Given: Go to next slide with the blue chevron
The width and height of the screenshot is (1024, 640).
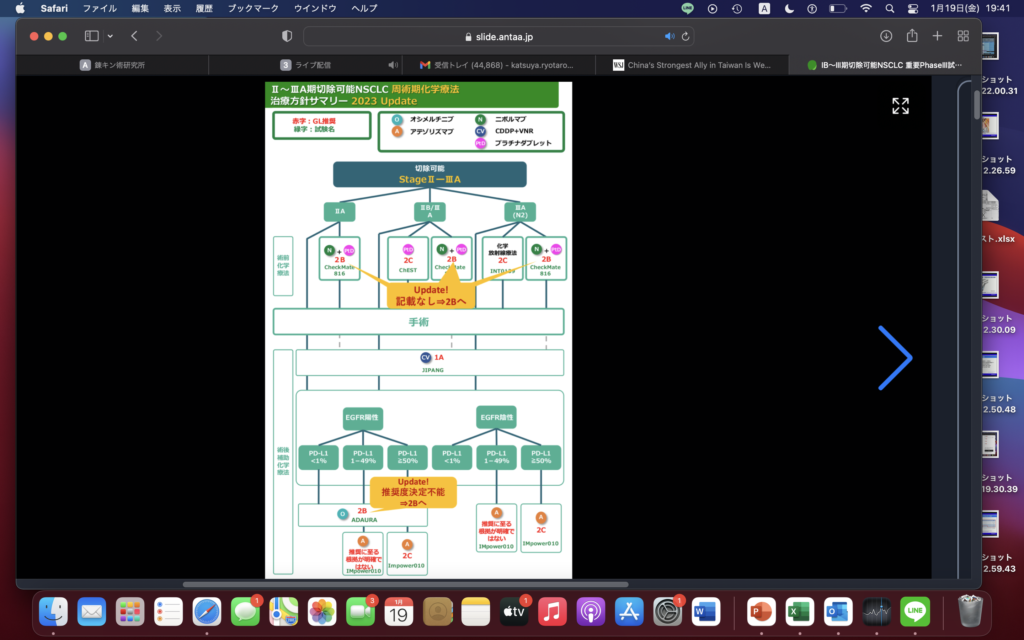Looking at the screenshot, I should click(895, 358).
